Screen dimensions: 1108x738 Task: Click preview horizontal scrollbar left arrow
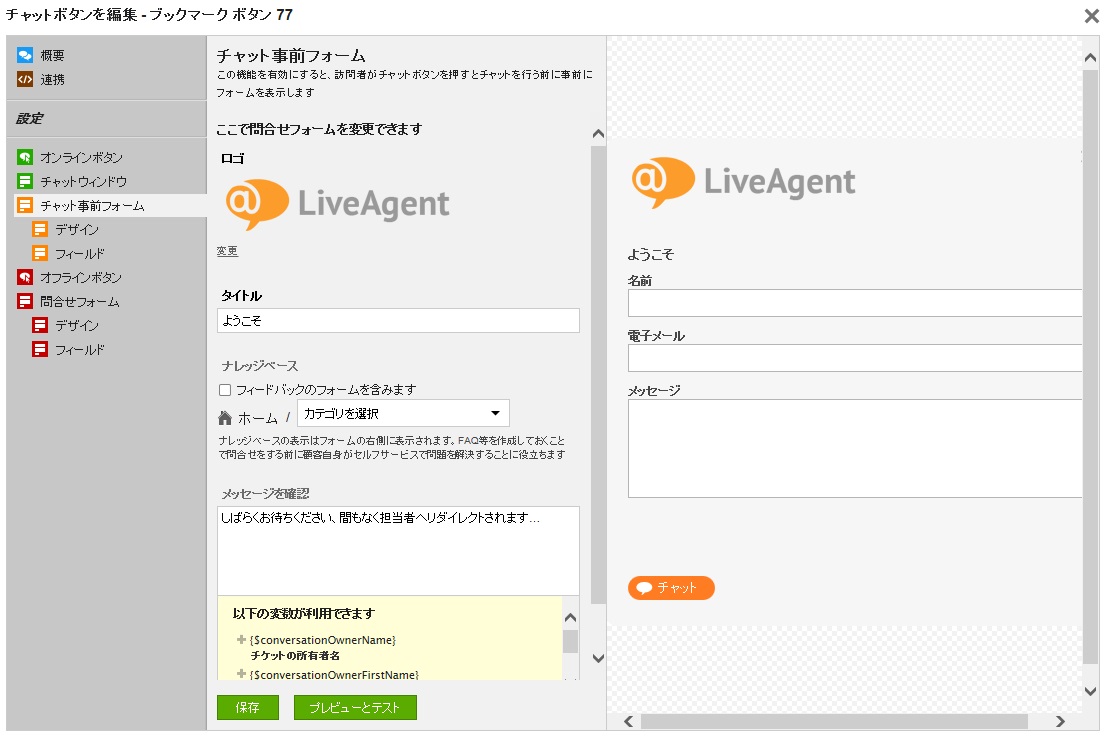point(629,721)
